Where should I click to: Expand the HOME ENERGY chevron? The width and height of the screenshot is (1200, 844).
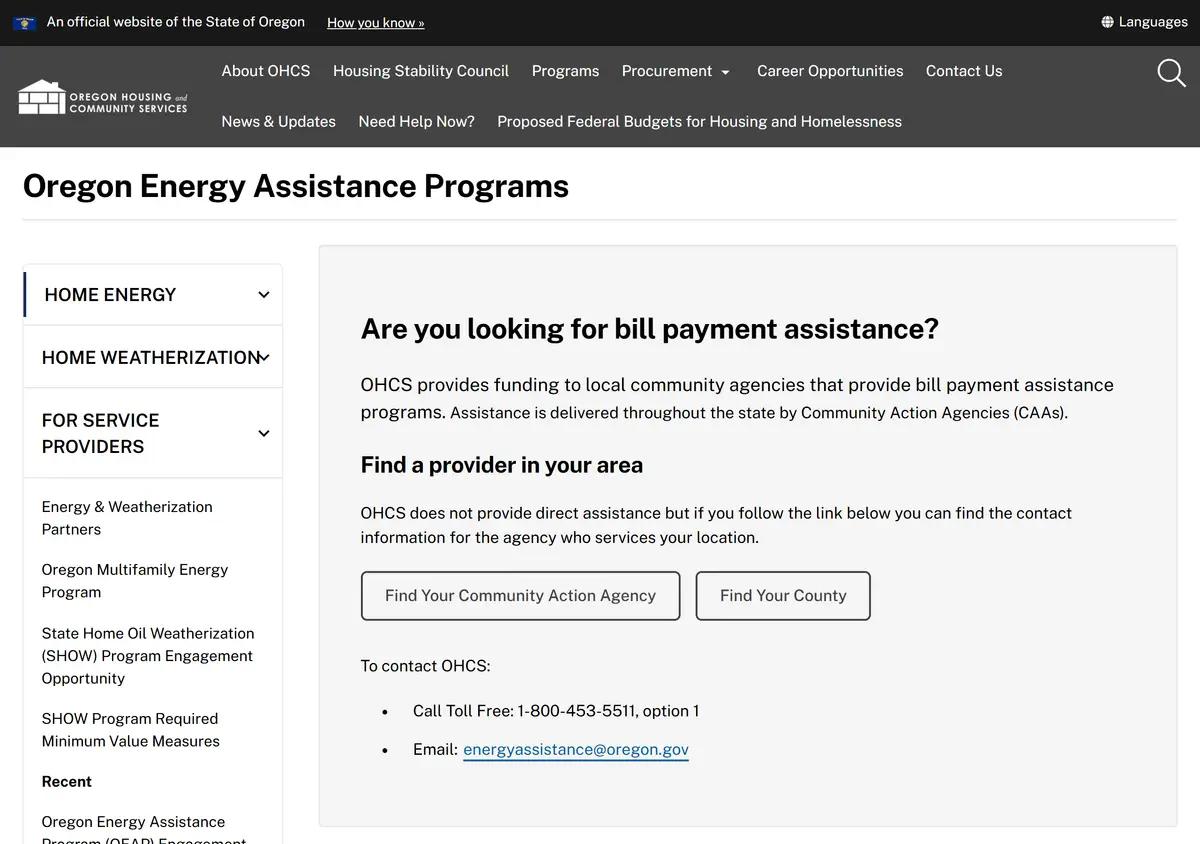point(264,295)
